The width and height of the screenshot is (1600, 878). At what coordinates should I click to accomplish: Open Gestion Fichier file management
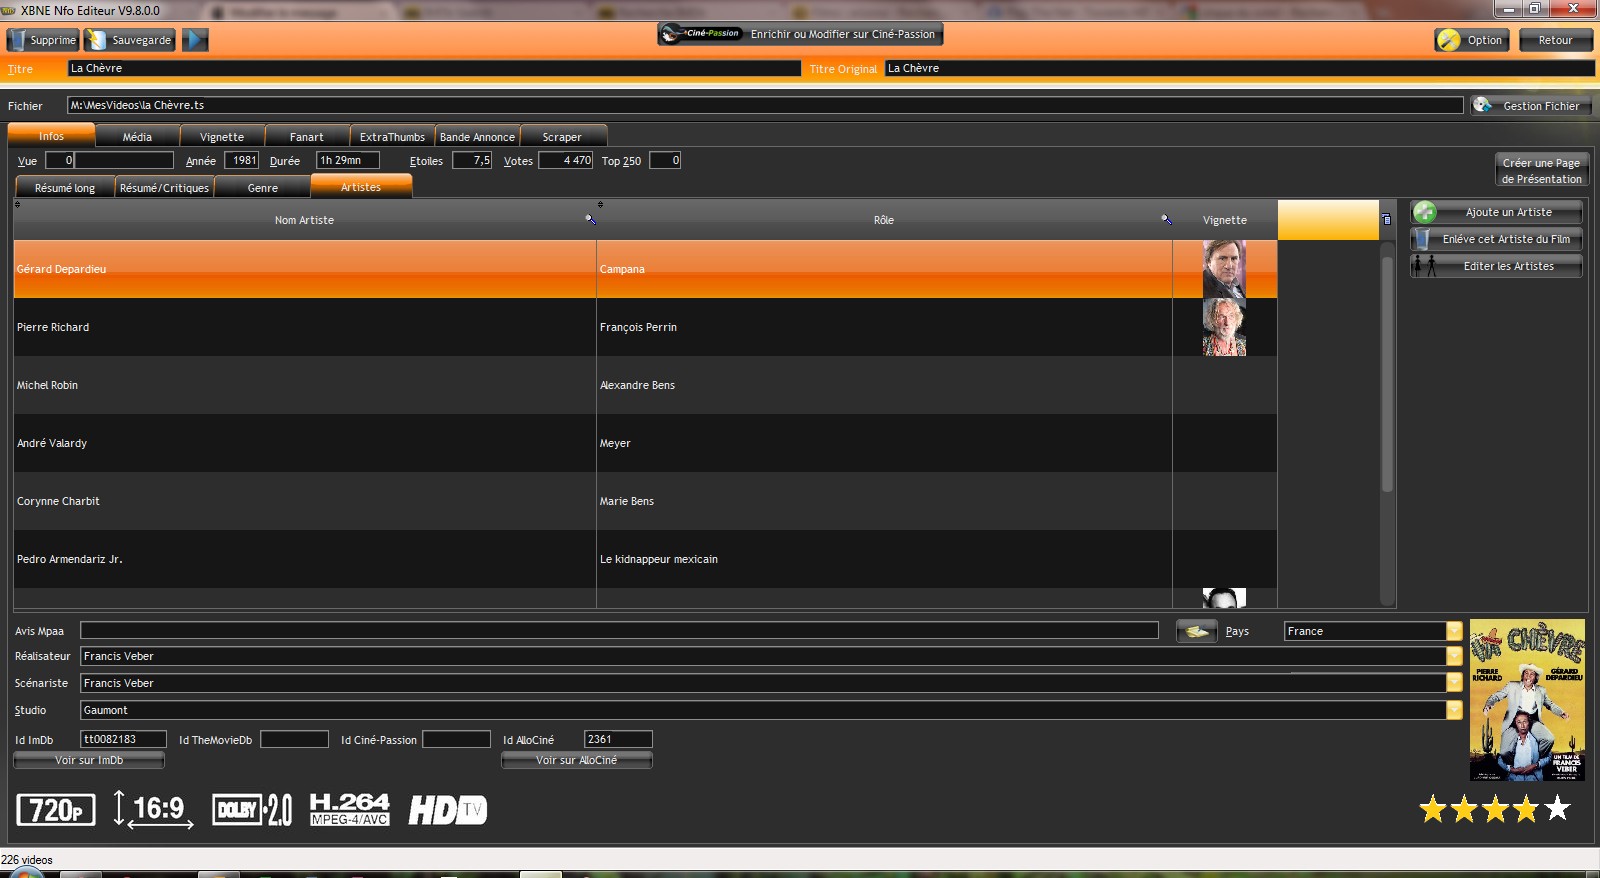(x=1530, y=106)
